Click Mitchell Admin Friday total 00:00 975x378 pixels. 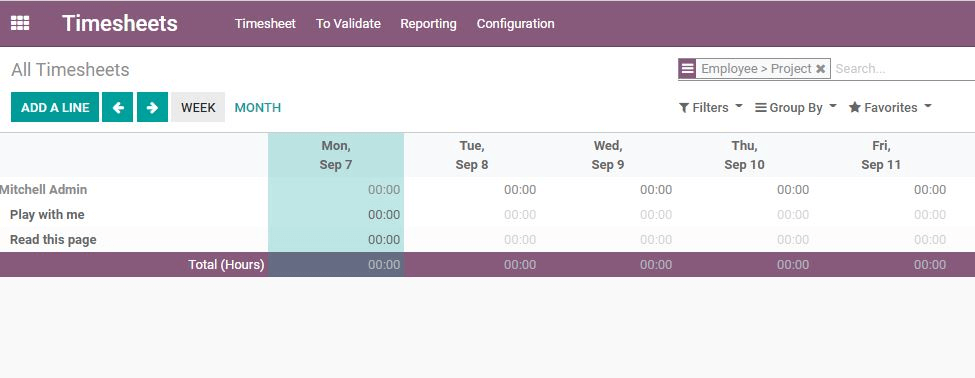[930, 190]
